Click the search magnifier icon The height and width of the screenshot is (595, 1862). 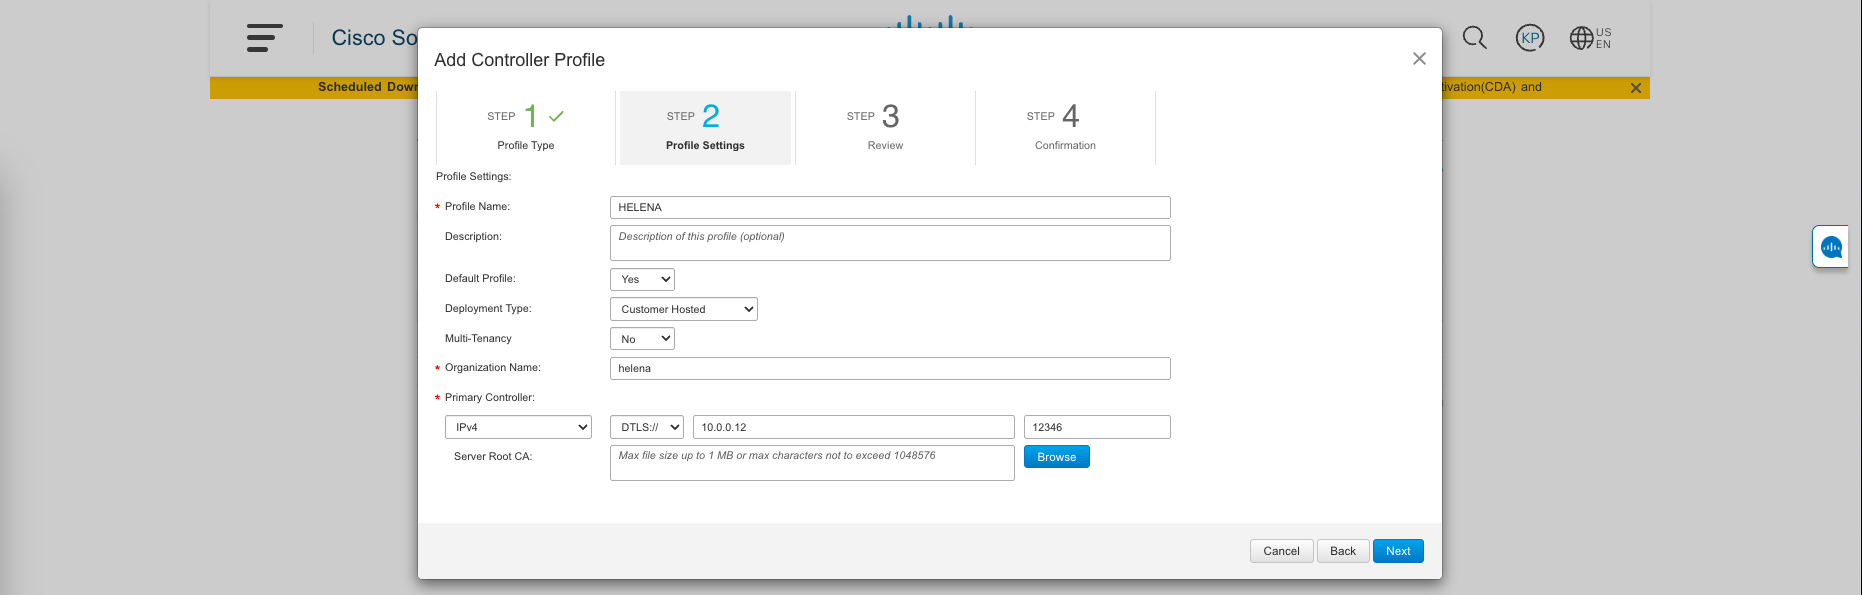pos(1474,38)
